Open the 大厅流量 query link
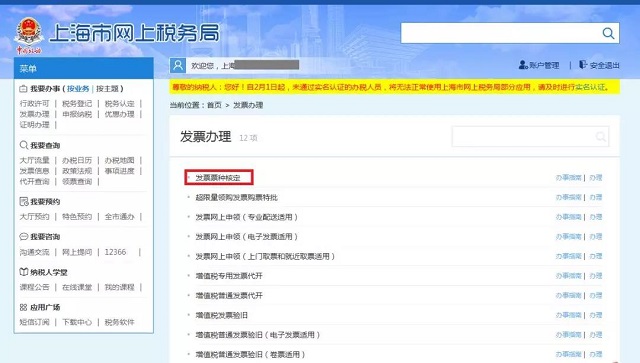This screenshot has width=640, height=363. coord(34,160)
